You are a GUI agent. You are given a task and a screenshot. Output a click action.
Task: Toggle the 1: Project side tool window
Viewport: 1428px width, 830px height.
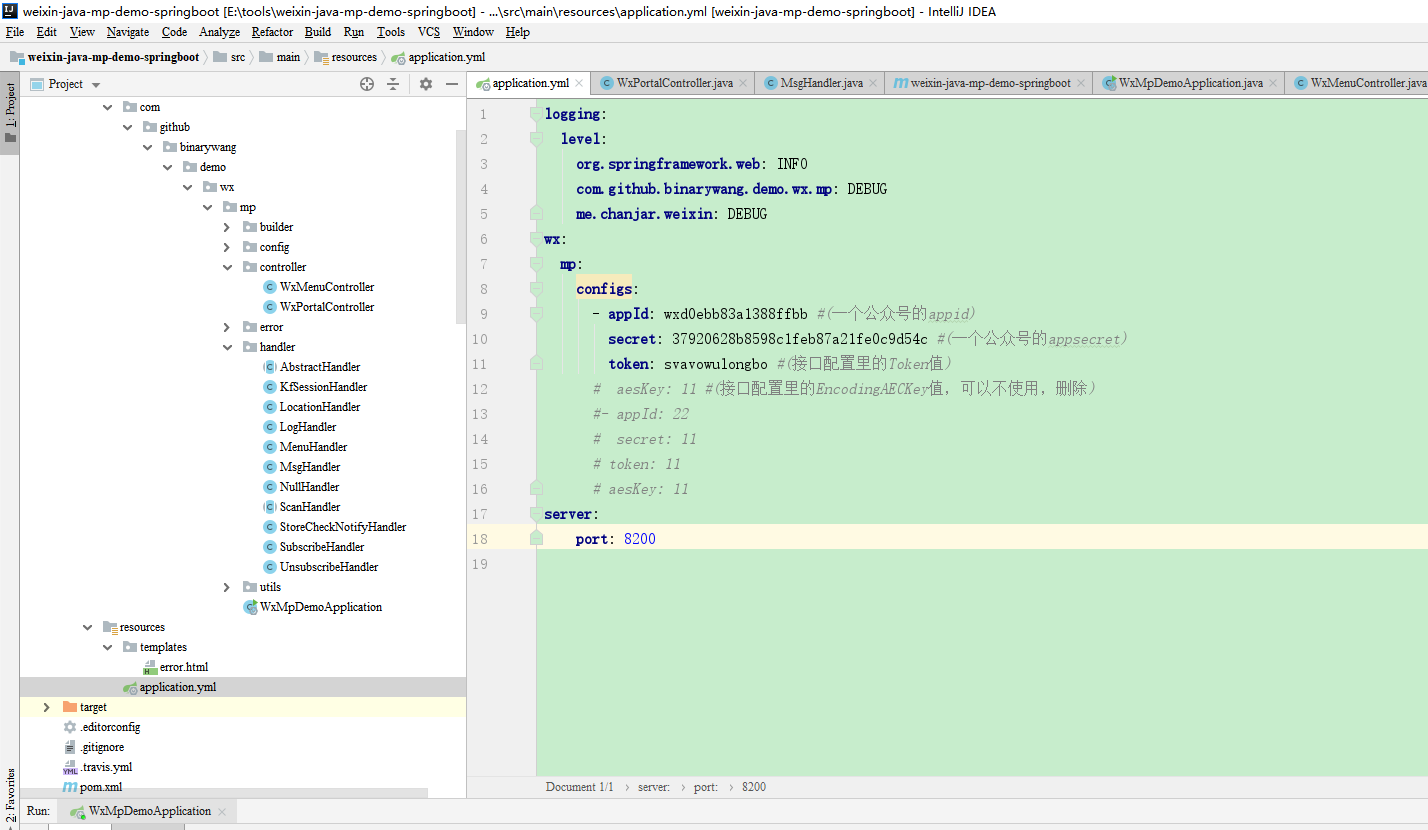point(10,111)
